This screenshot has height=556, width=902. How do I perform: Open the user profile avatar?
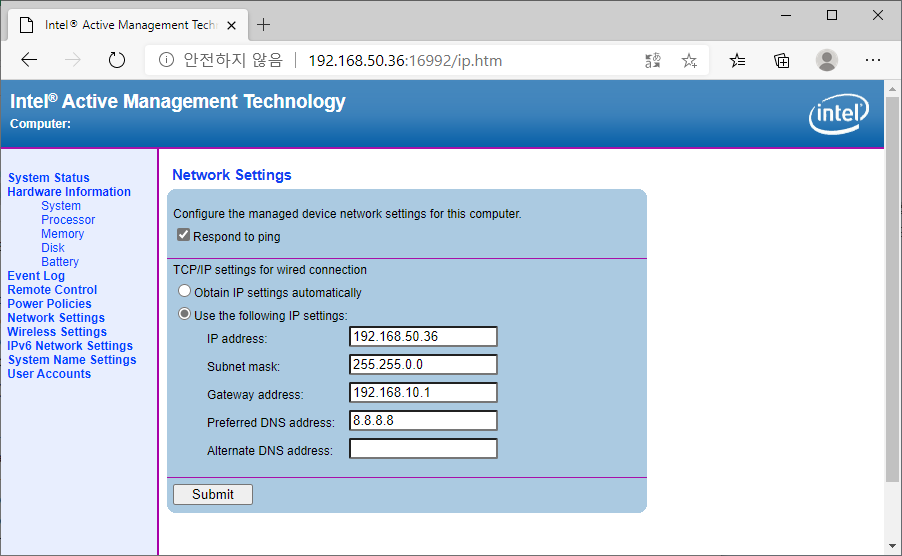[827, 60]
